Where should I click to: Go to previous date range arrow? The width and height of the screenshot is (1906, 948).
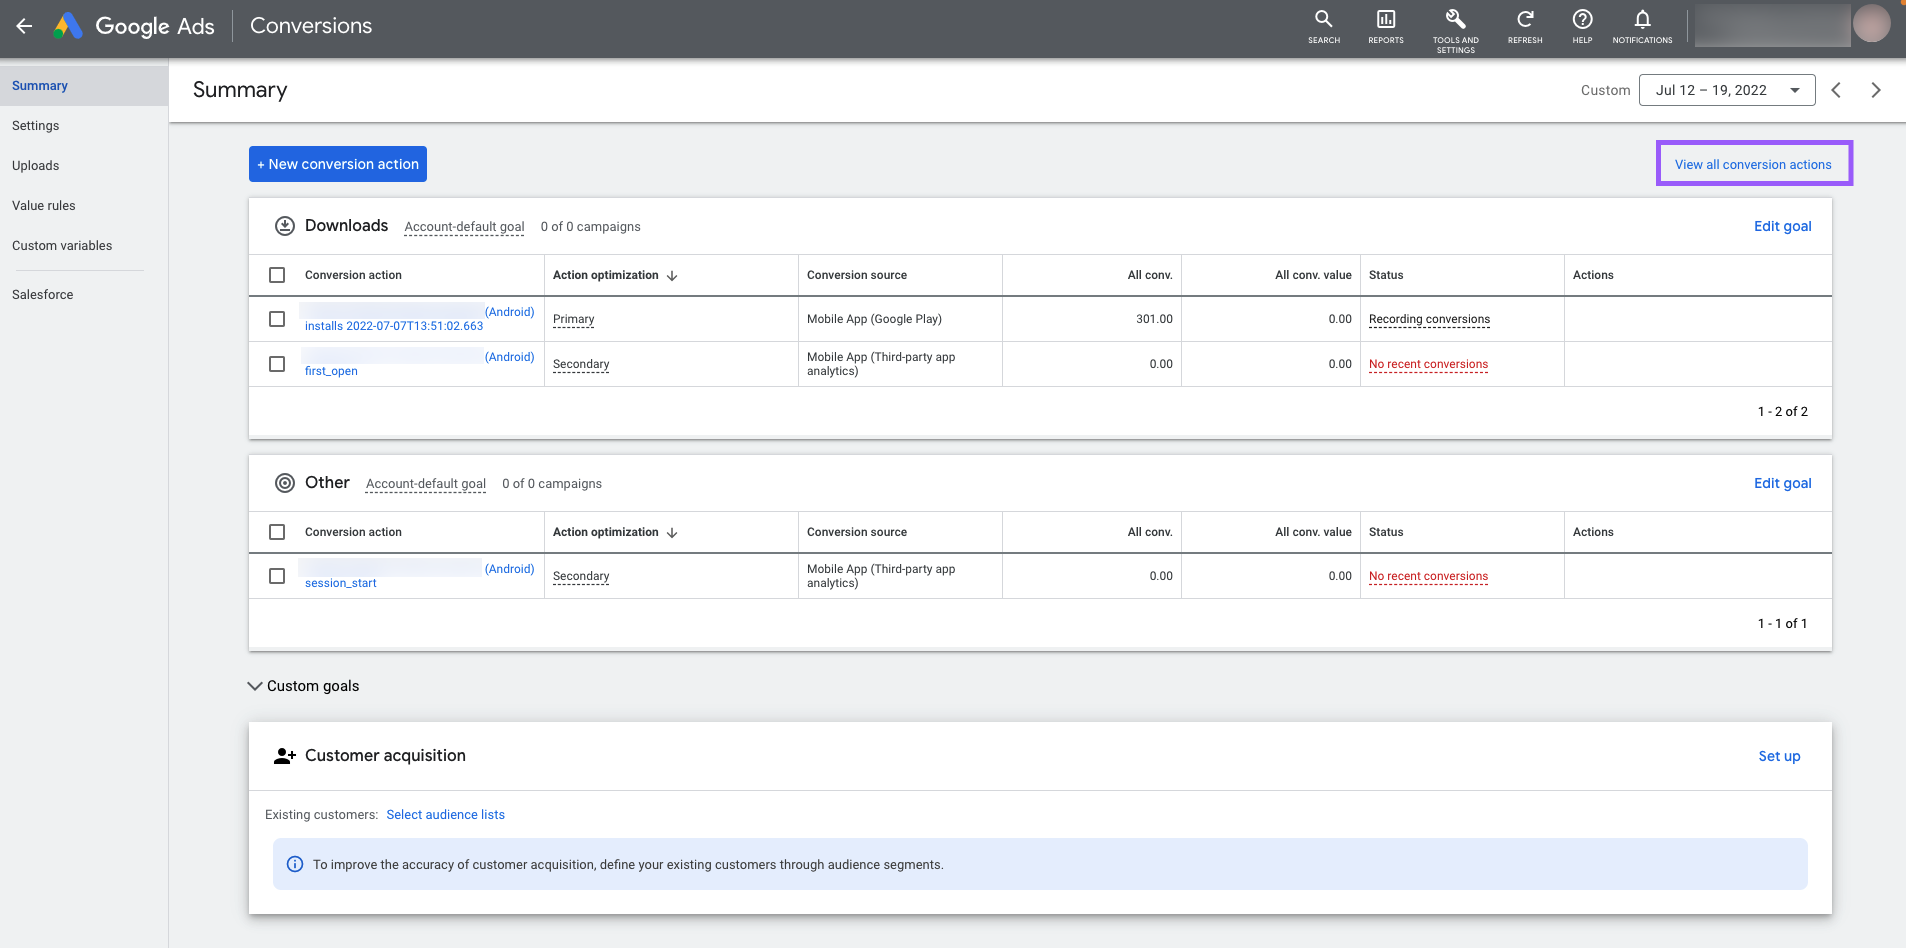point(1836,90)
